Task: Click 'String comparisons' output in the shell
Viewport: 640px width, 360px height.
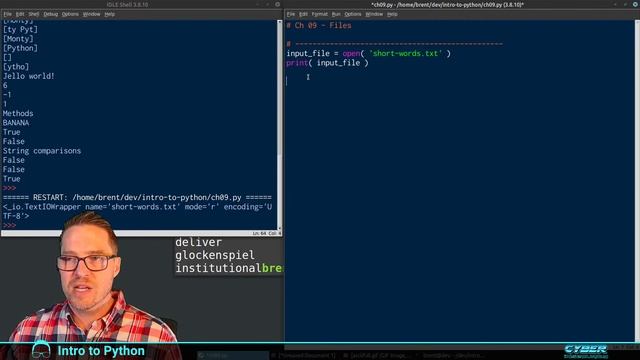Action: [42, 151]
